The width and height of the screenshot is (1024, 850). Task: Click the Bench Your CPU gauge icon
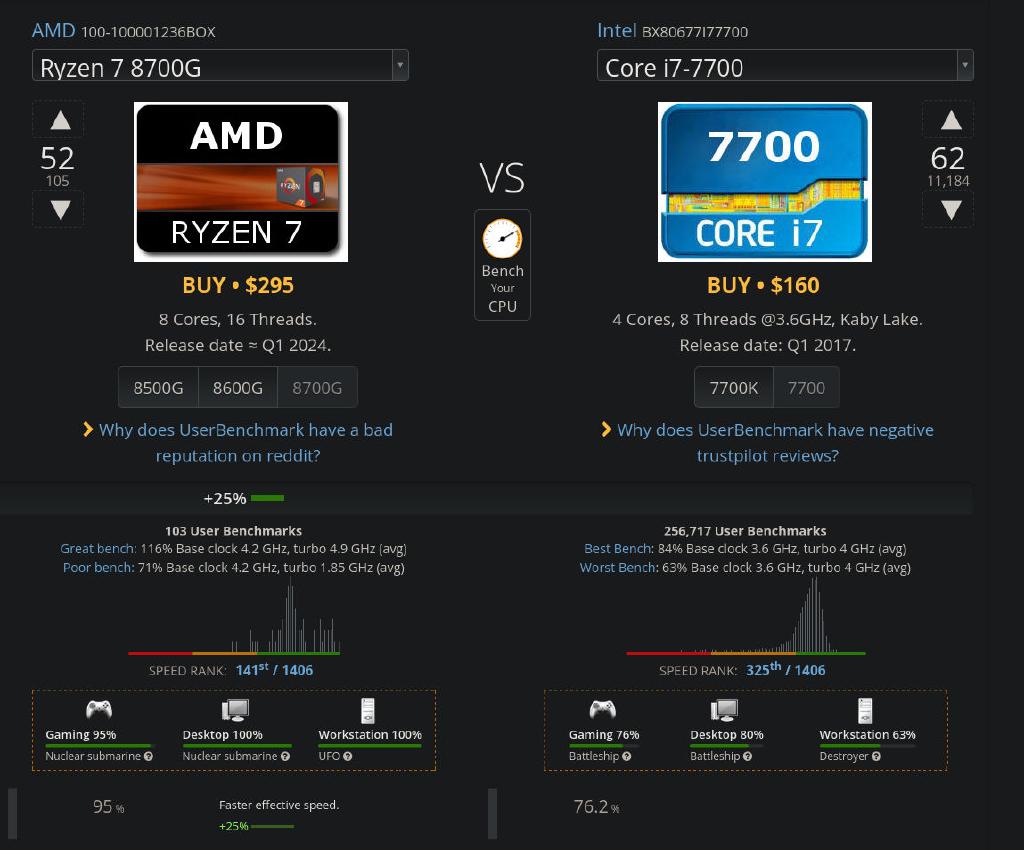tap(502, 239)
